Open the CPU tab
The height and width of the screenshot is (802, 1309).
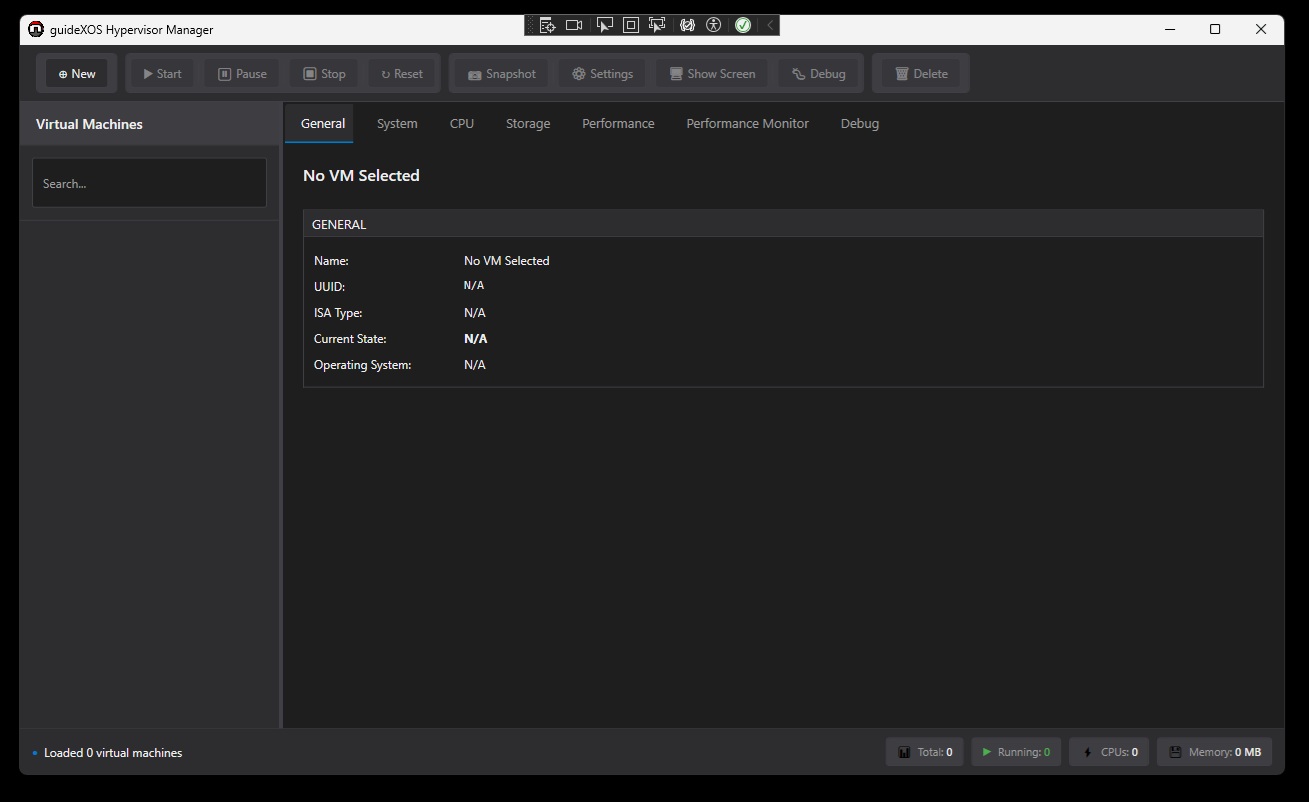[x=462, y=123]
